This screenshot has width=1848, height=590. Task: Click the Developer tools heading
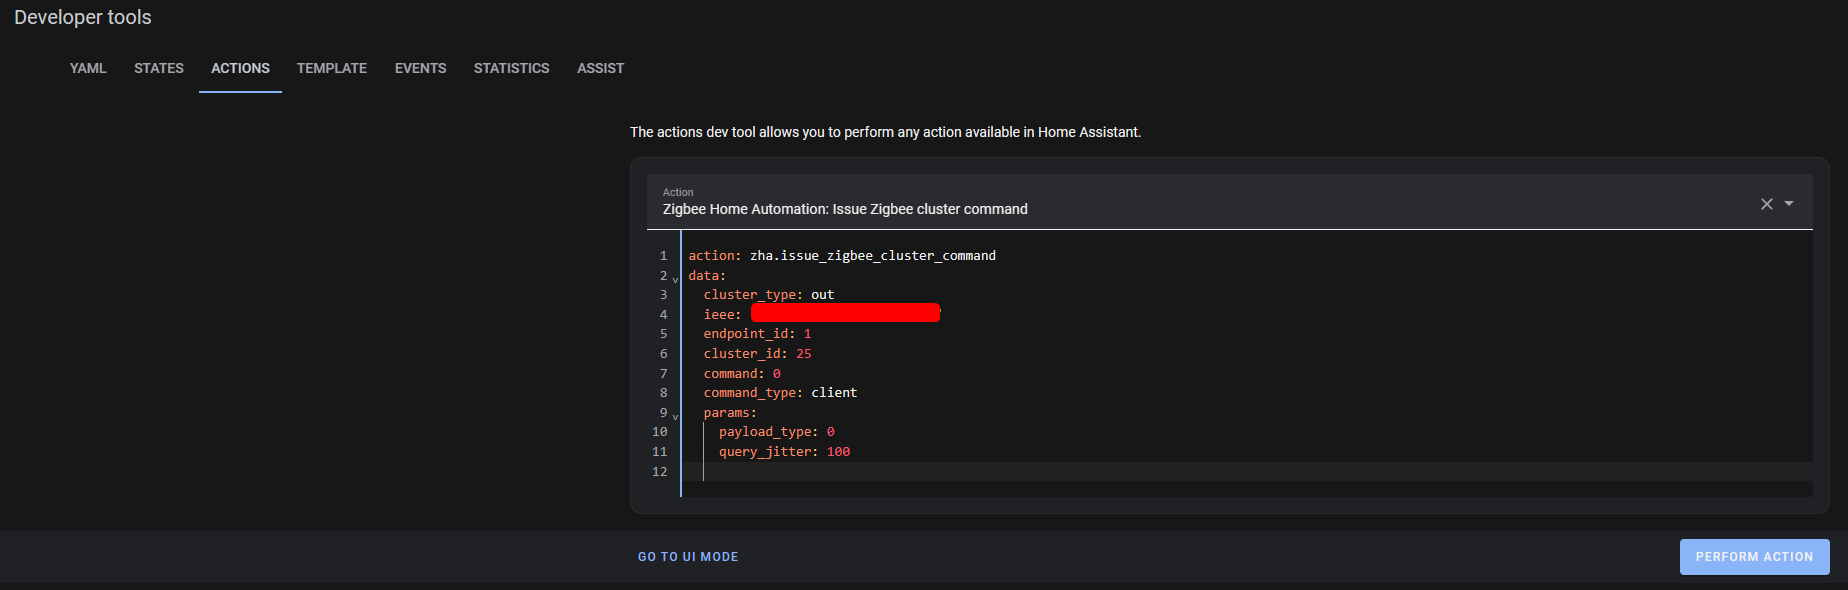click(x=83, y=17)
